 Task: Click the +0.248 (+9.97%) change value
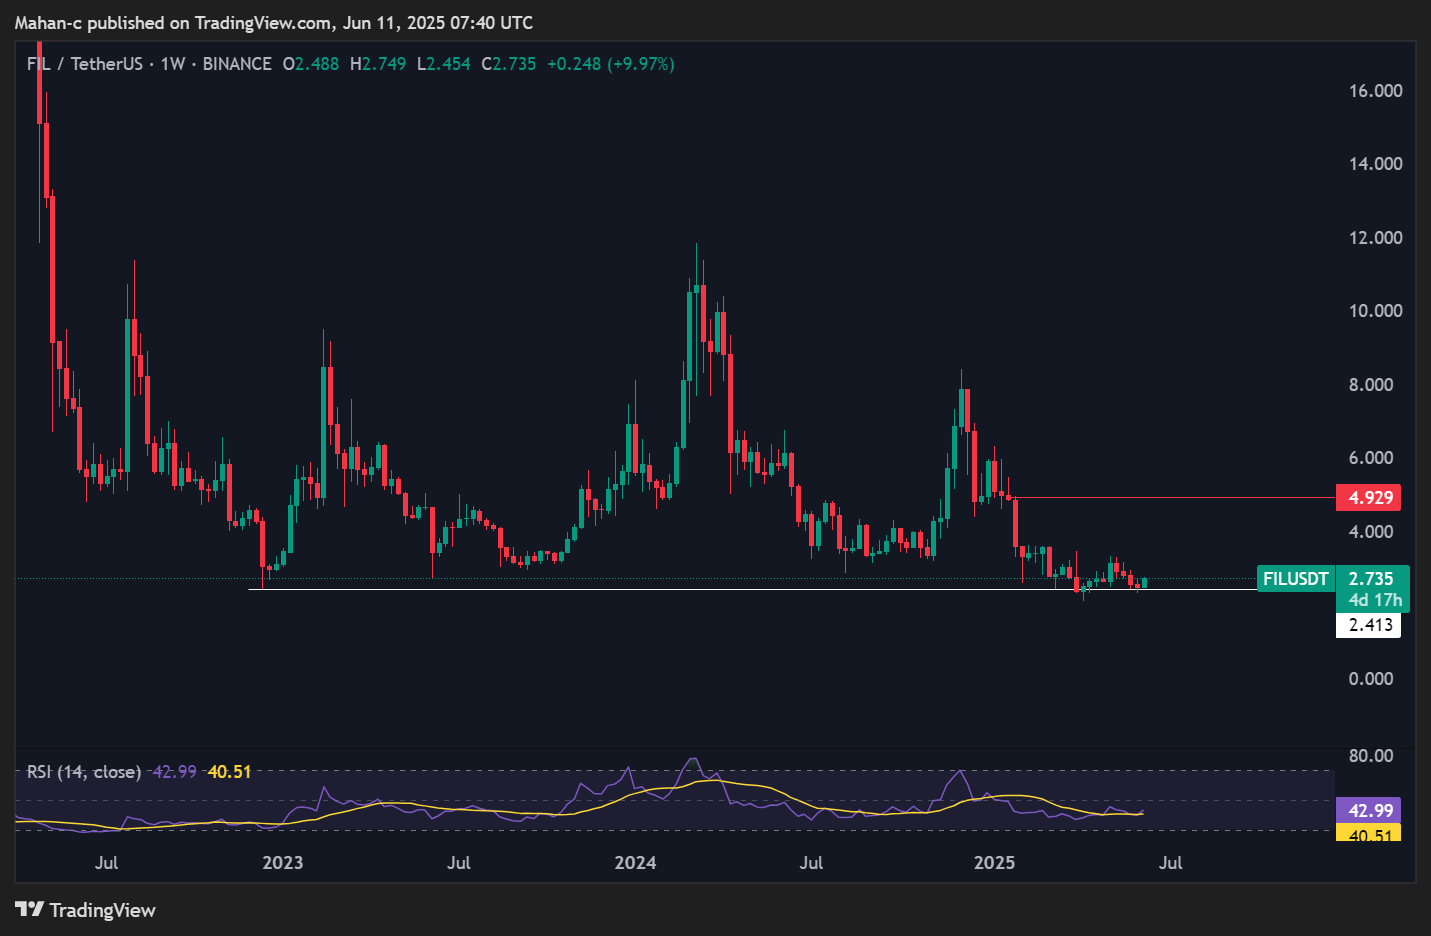click(610, 64)
